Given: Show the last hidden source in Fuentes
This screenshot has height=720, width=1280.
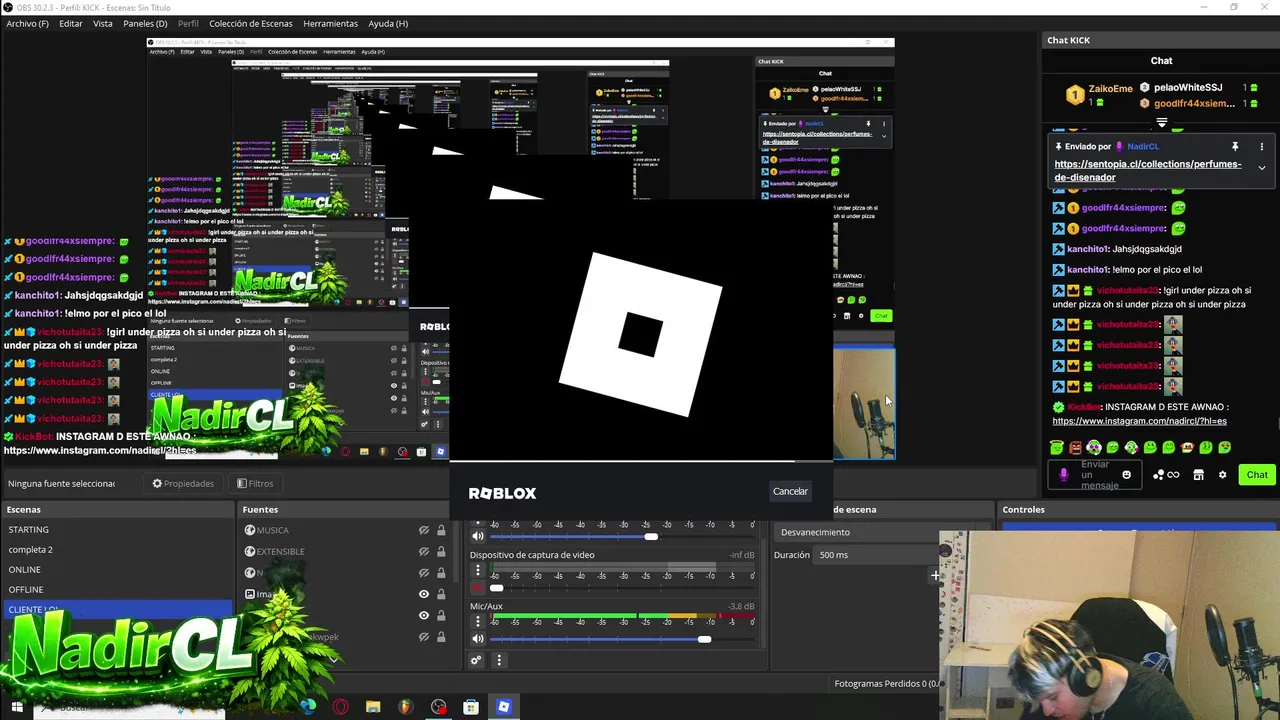Looking at the screenshot, I should click(x=424, y=637).
